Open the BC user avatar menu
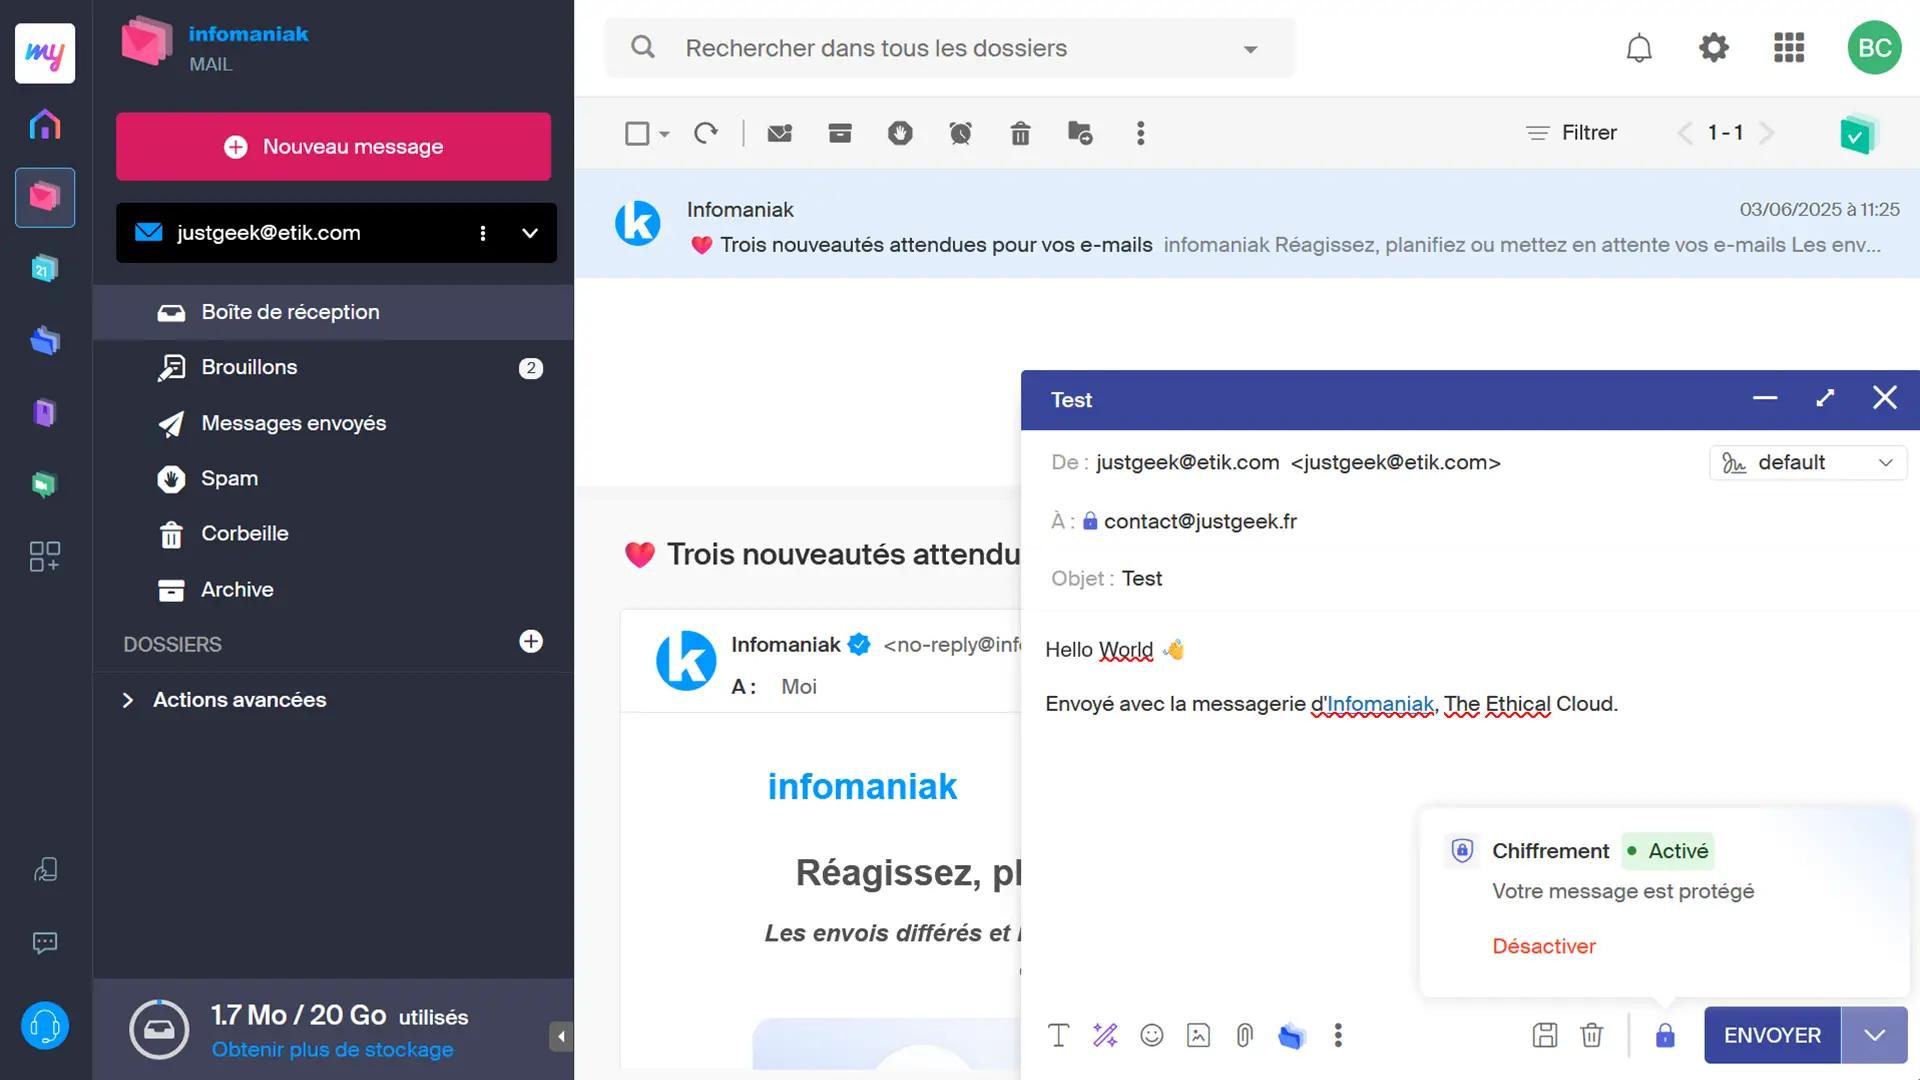 click(1874, 48)
